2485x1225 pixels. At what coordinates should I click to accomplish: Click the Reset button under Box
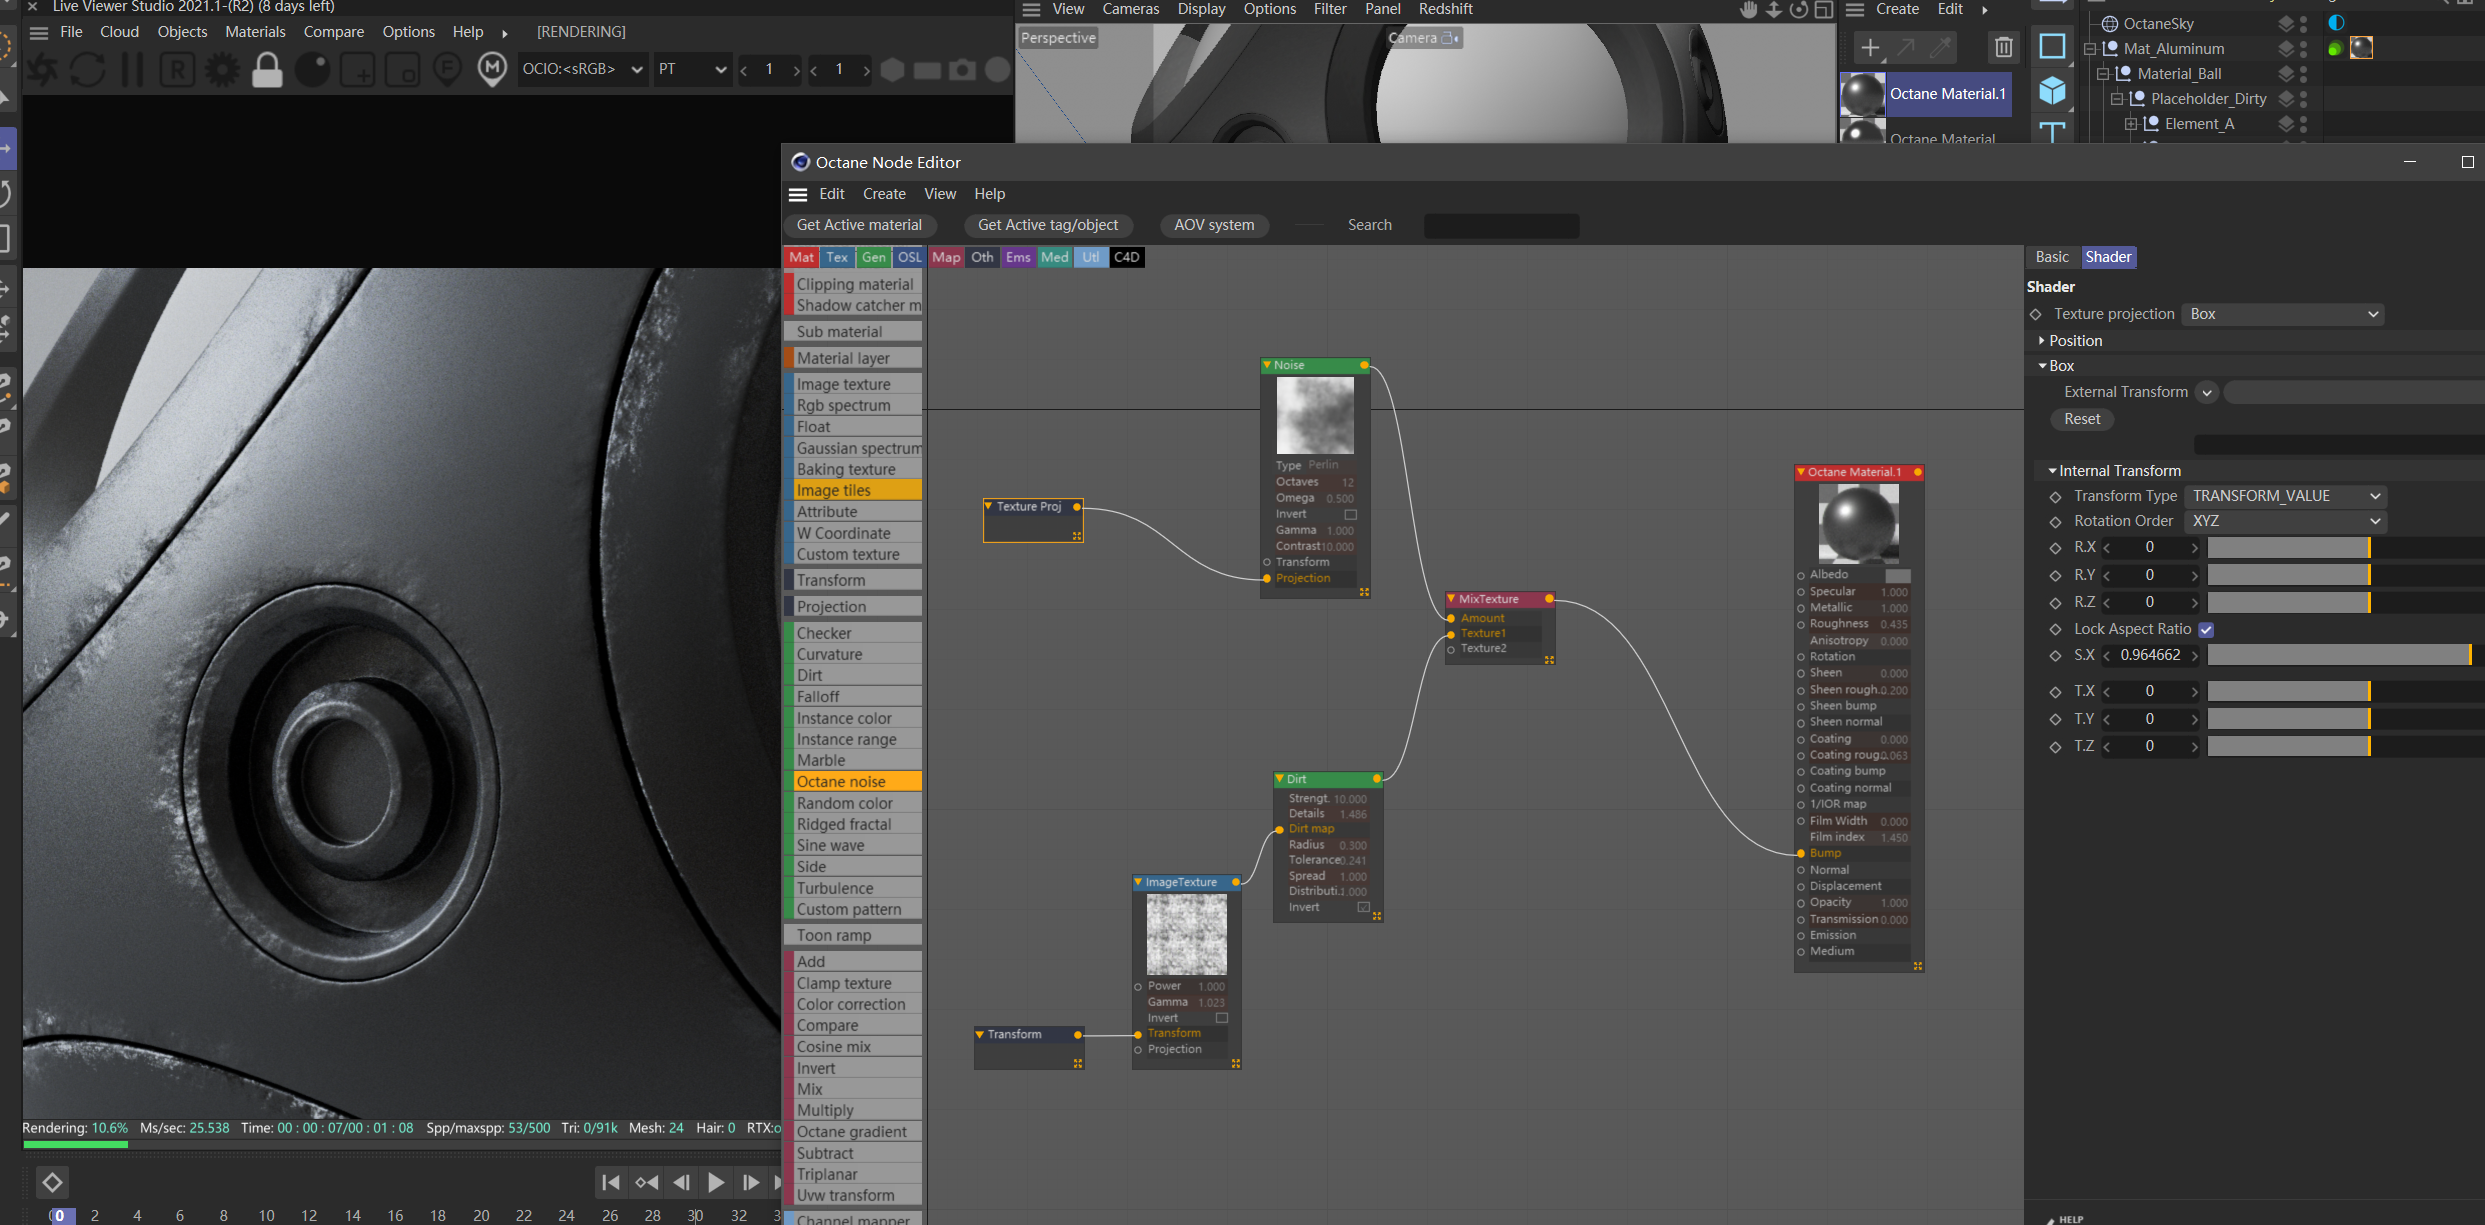click(x=2082, y=419)
